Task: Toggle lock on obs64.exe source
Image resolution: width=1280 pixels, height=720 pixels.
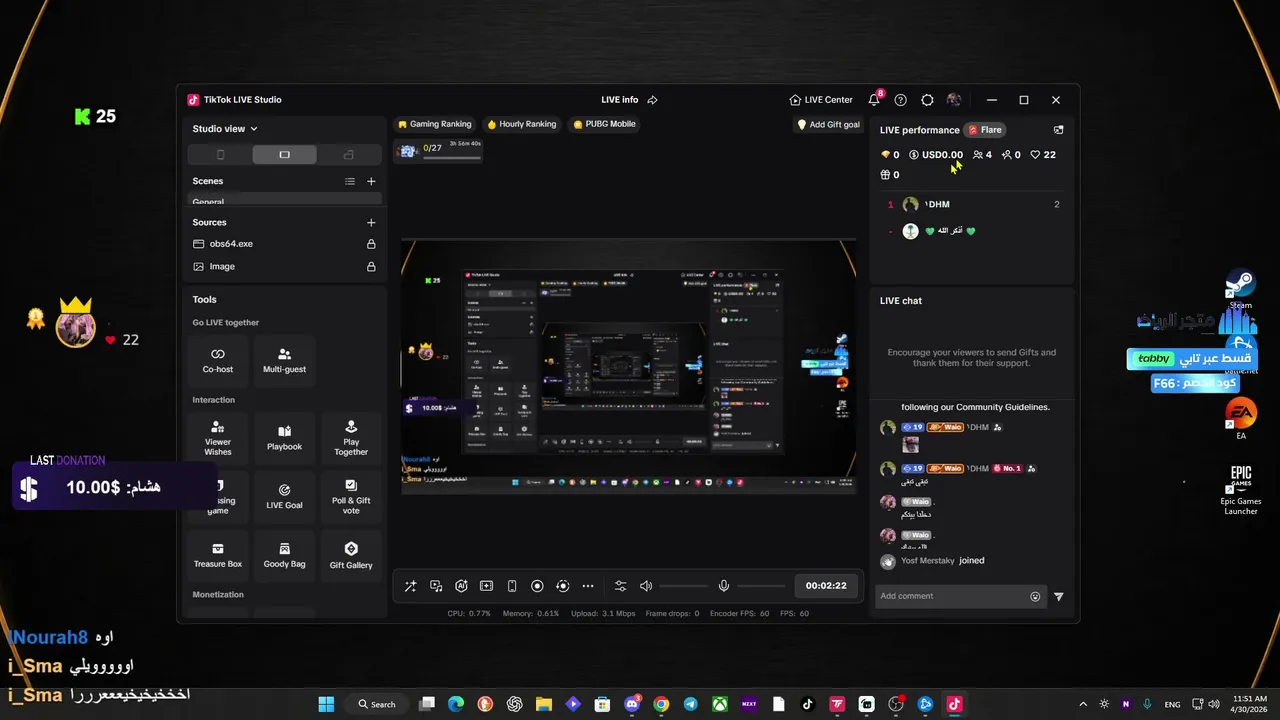Action: point(371,244)
